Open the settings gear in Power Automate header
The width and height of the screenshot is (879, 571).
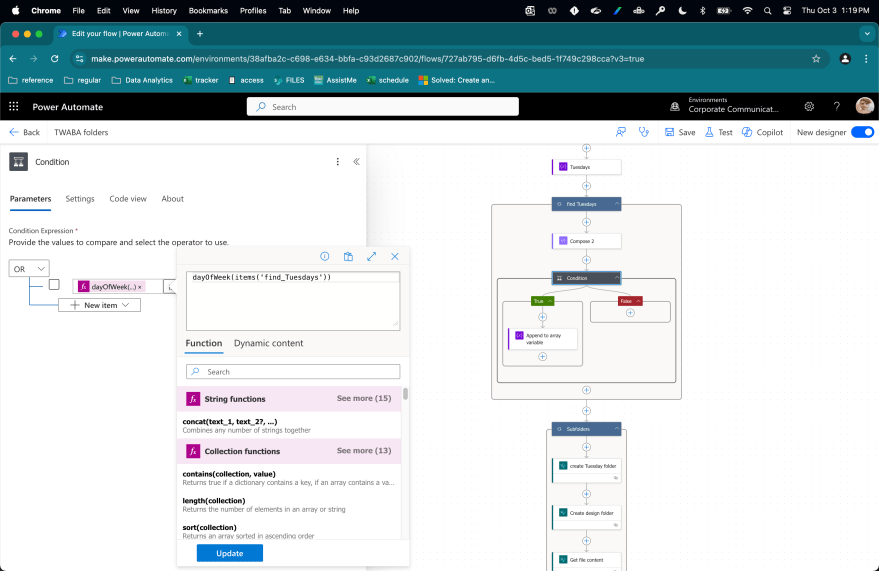click(809, 106)
